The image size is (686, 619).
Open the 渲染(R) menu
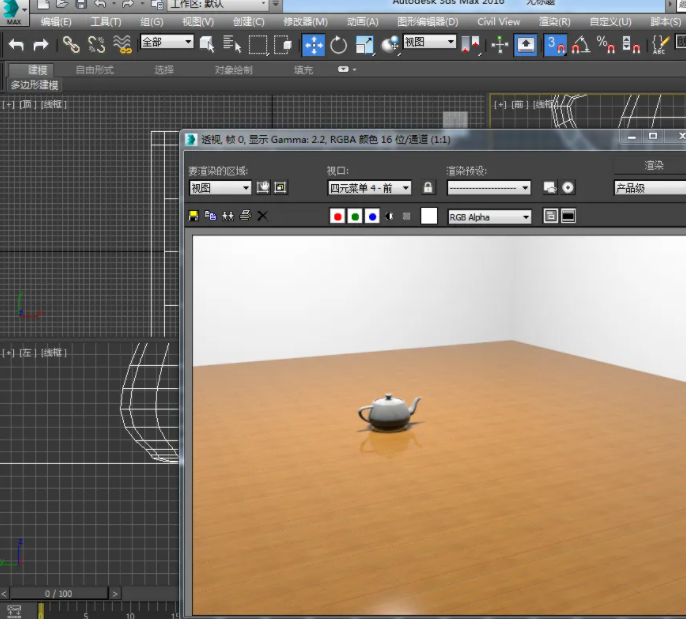click(x=555, y=21)
